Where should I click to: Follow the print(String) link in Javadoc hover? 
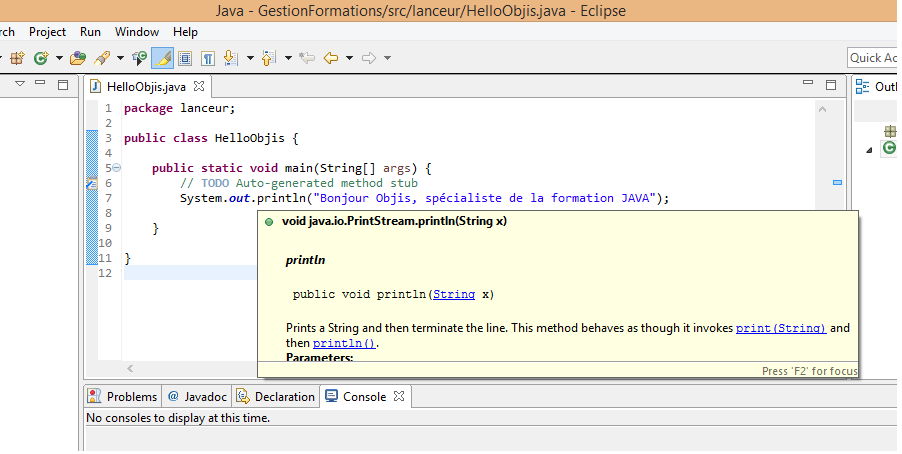pos(781,328)
